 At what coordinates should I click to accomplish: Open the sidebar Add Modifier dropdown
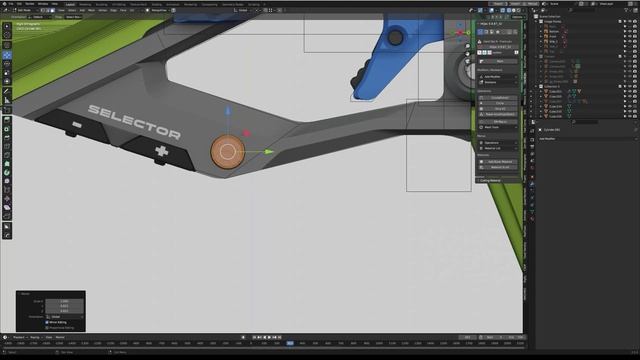coord(498,76)
